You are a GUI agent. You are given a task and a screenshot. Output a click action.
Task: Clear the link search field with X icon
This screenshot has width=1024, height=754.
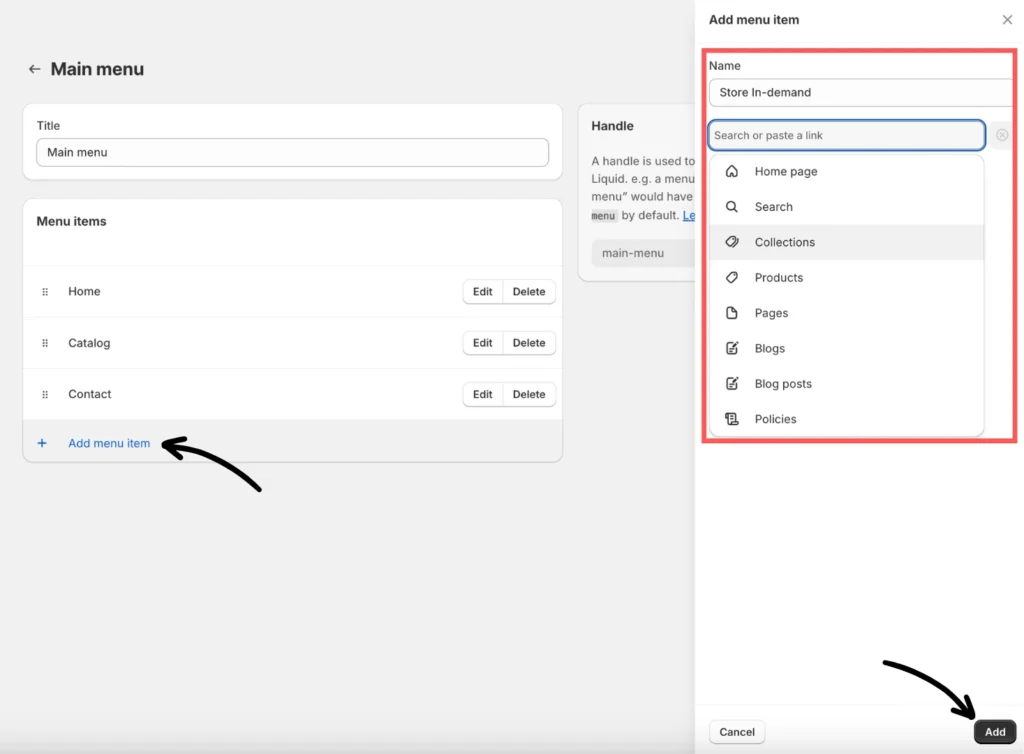(1002, 135)
